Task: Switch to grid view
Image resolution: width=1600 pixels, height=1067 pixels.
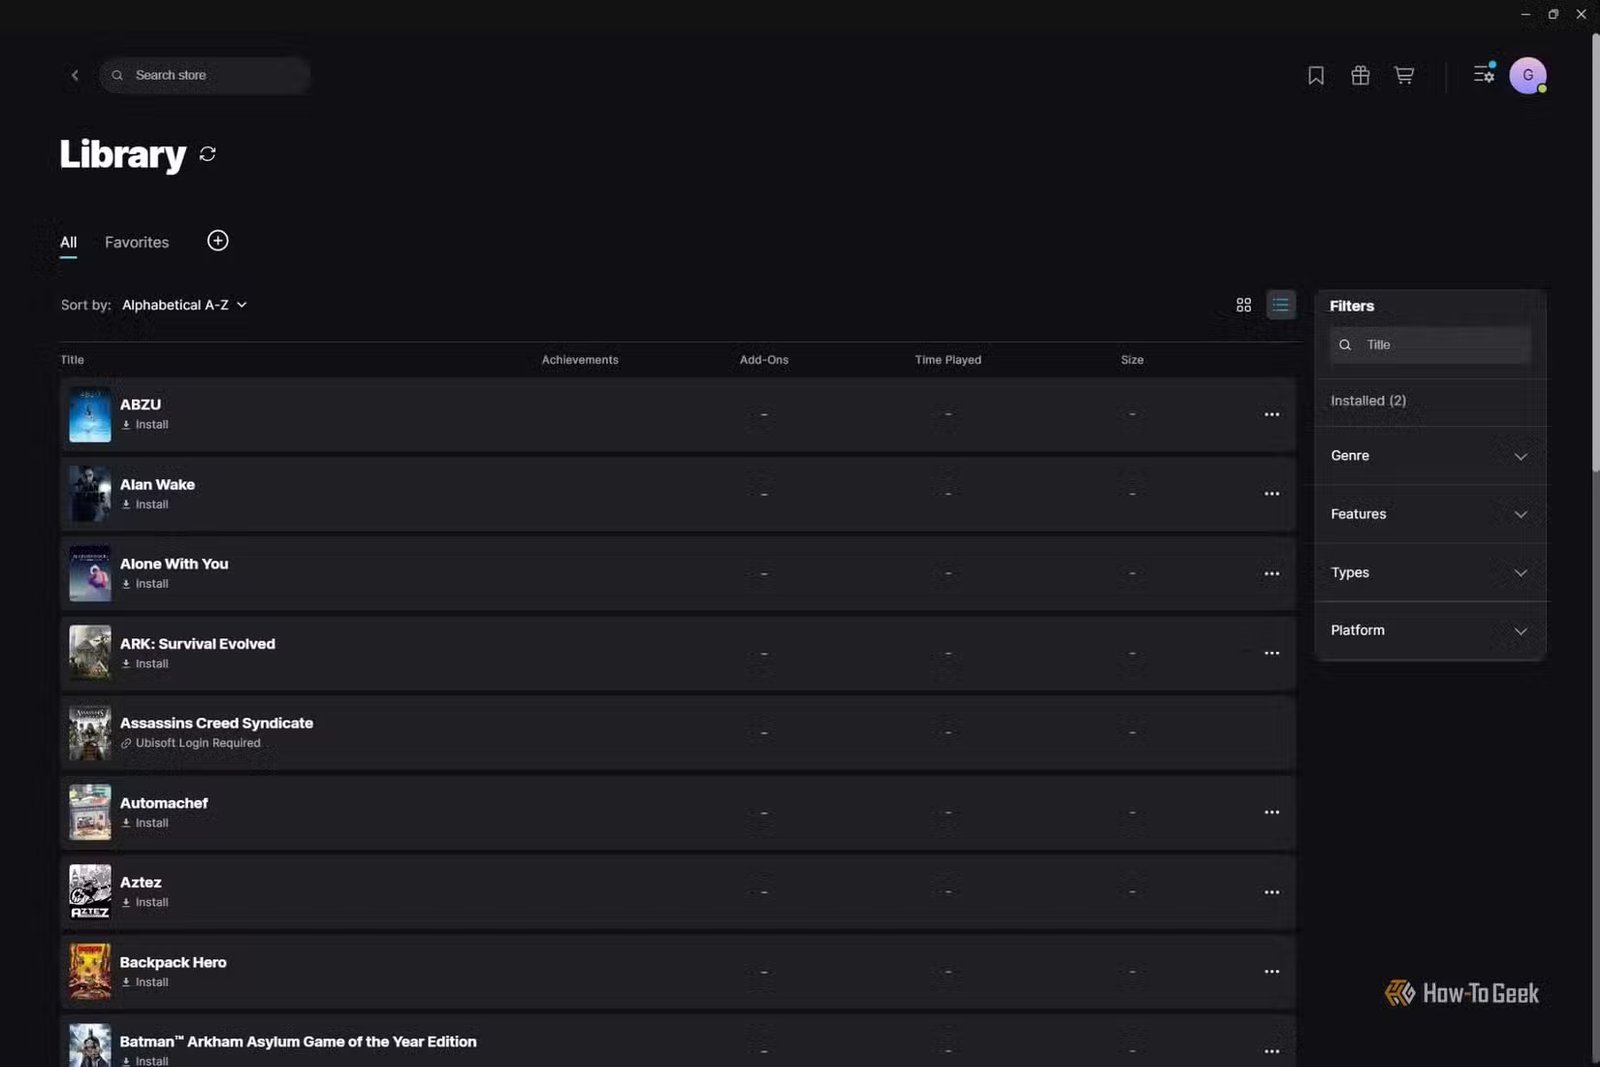Action: [x=1244, y=305]
